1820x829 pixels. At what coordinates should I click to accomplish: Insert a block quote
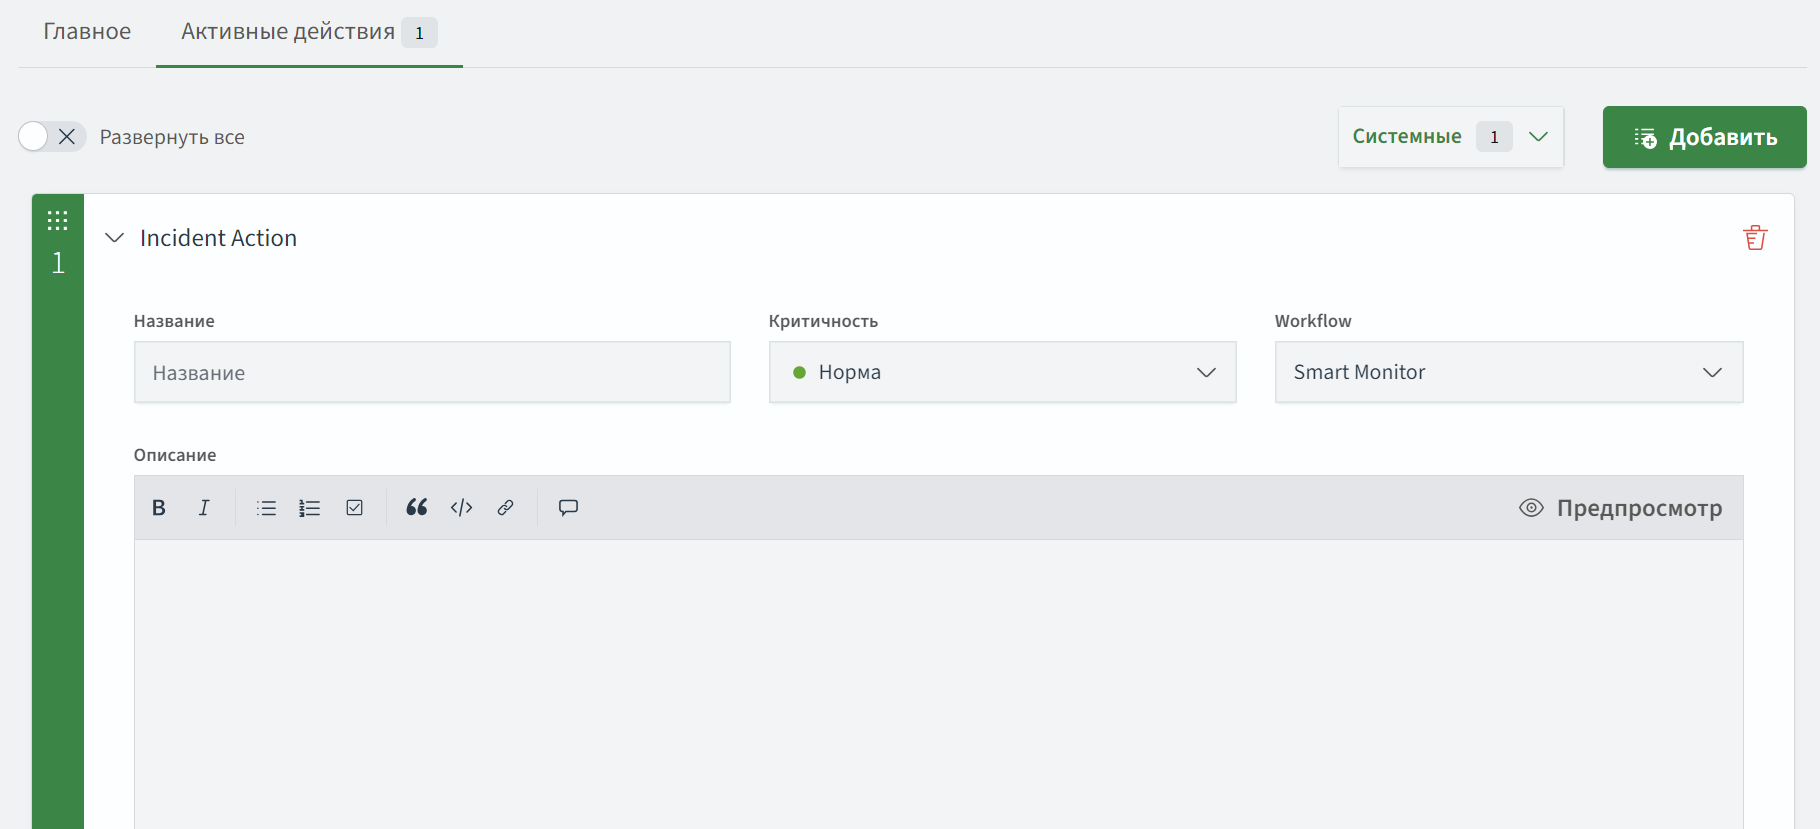tap(417, 508)
